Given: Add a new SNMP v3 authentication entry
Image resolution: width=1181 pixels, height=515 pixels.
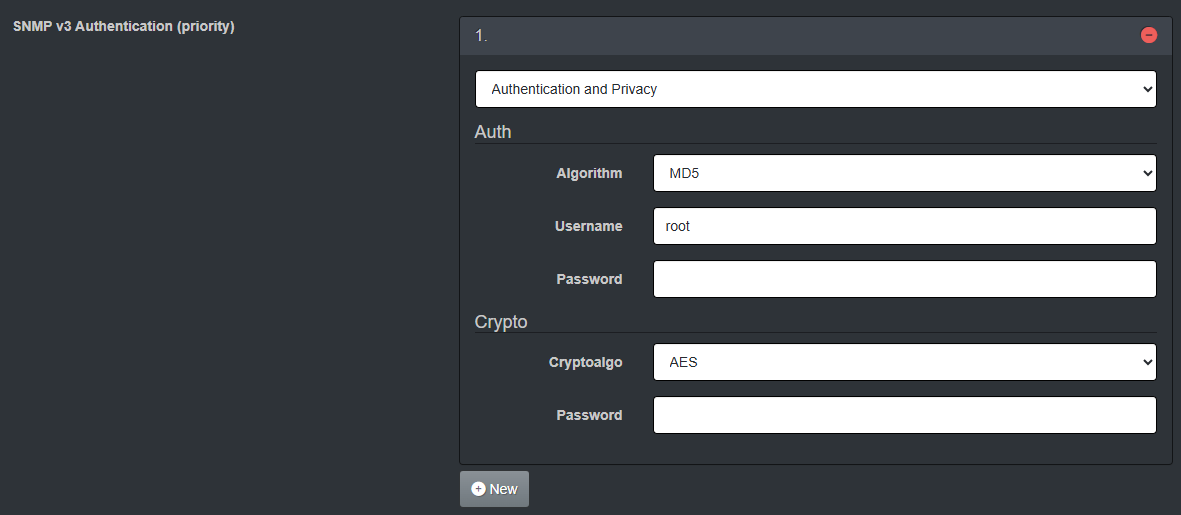Looking at the screenshot, I should (x=494, y=489).
